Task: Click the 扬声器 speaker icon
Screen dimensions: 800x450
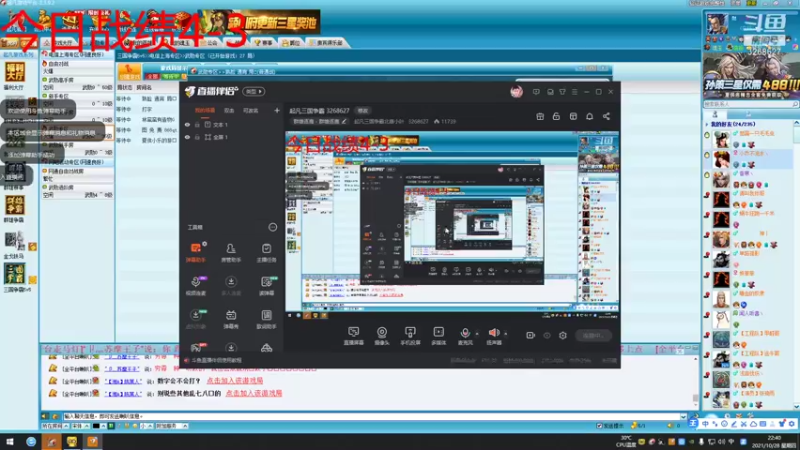Action: tap(493, 333)
